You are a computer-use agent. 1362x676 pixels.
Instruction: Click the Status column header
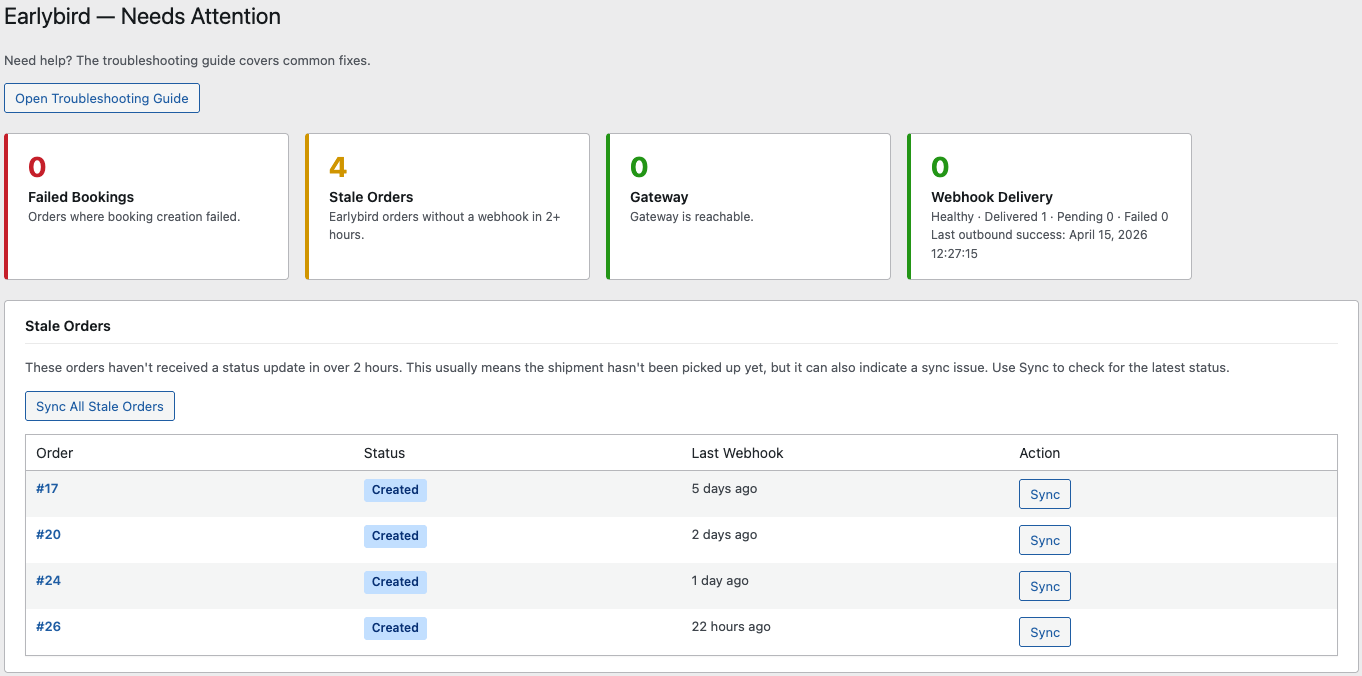[384, 453]
